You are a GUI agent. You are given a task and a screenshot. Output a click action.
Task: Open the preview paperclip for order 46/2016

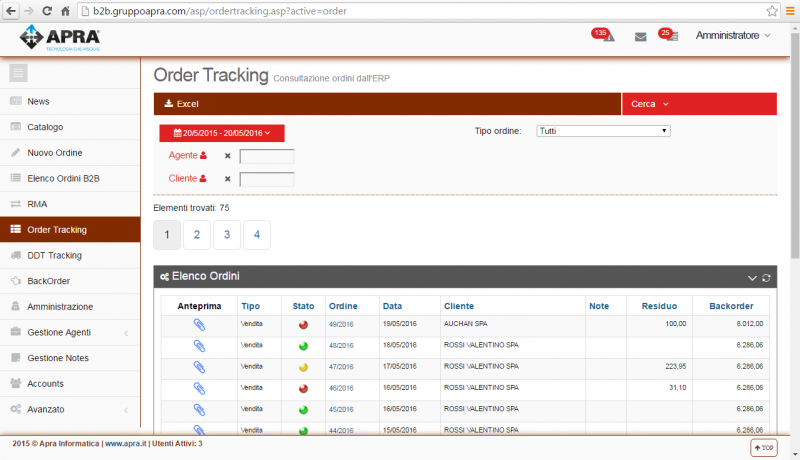199,389
